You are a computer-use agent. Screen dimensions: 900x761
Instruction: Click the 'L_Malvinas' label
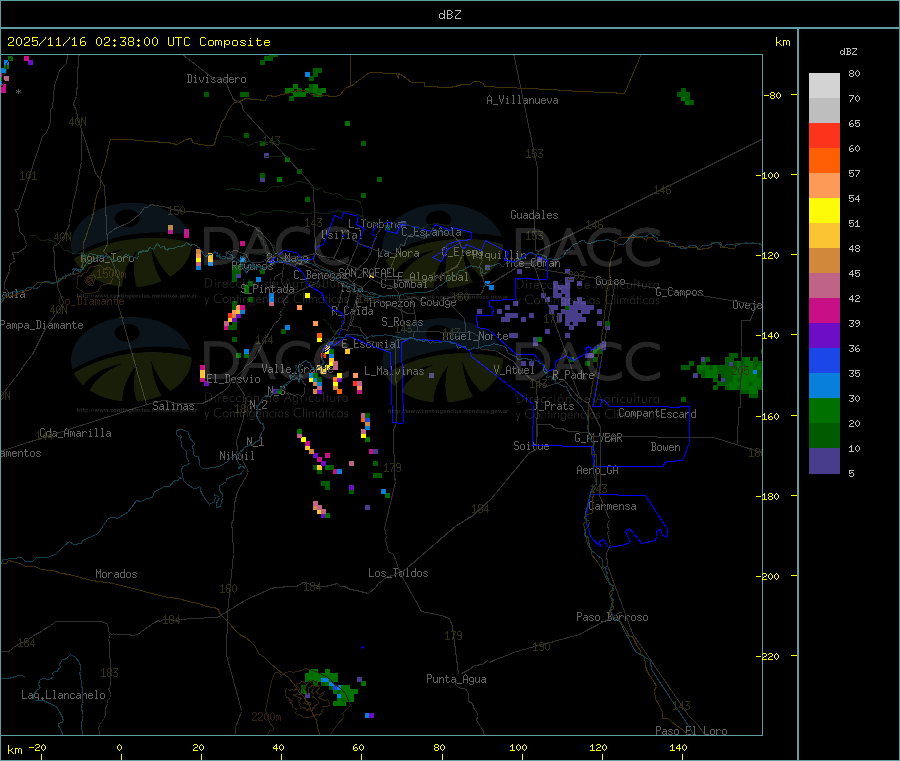(394, 371)
